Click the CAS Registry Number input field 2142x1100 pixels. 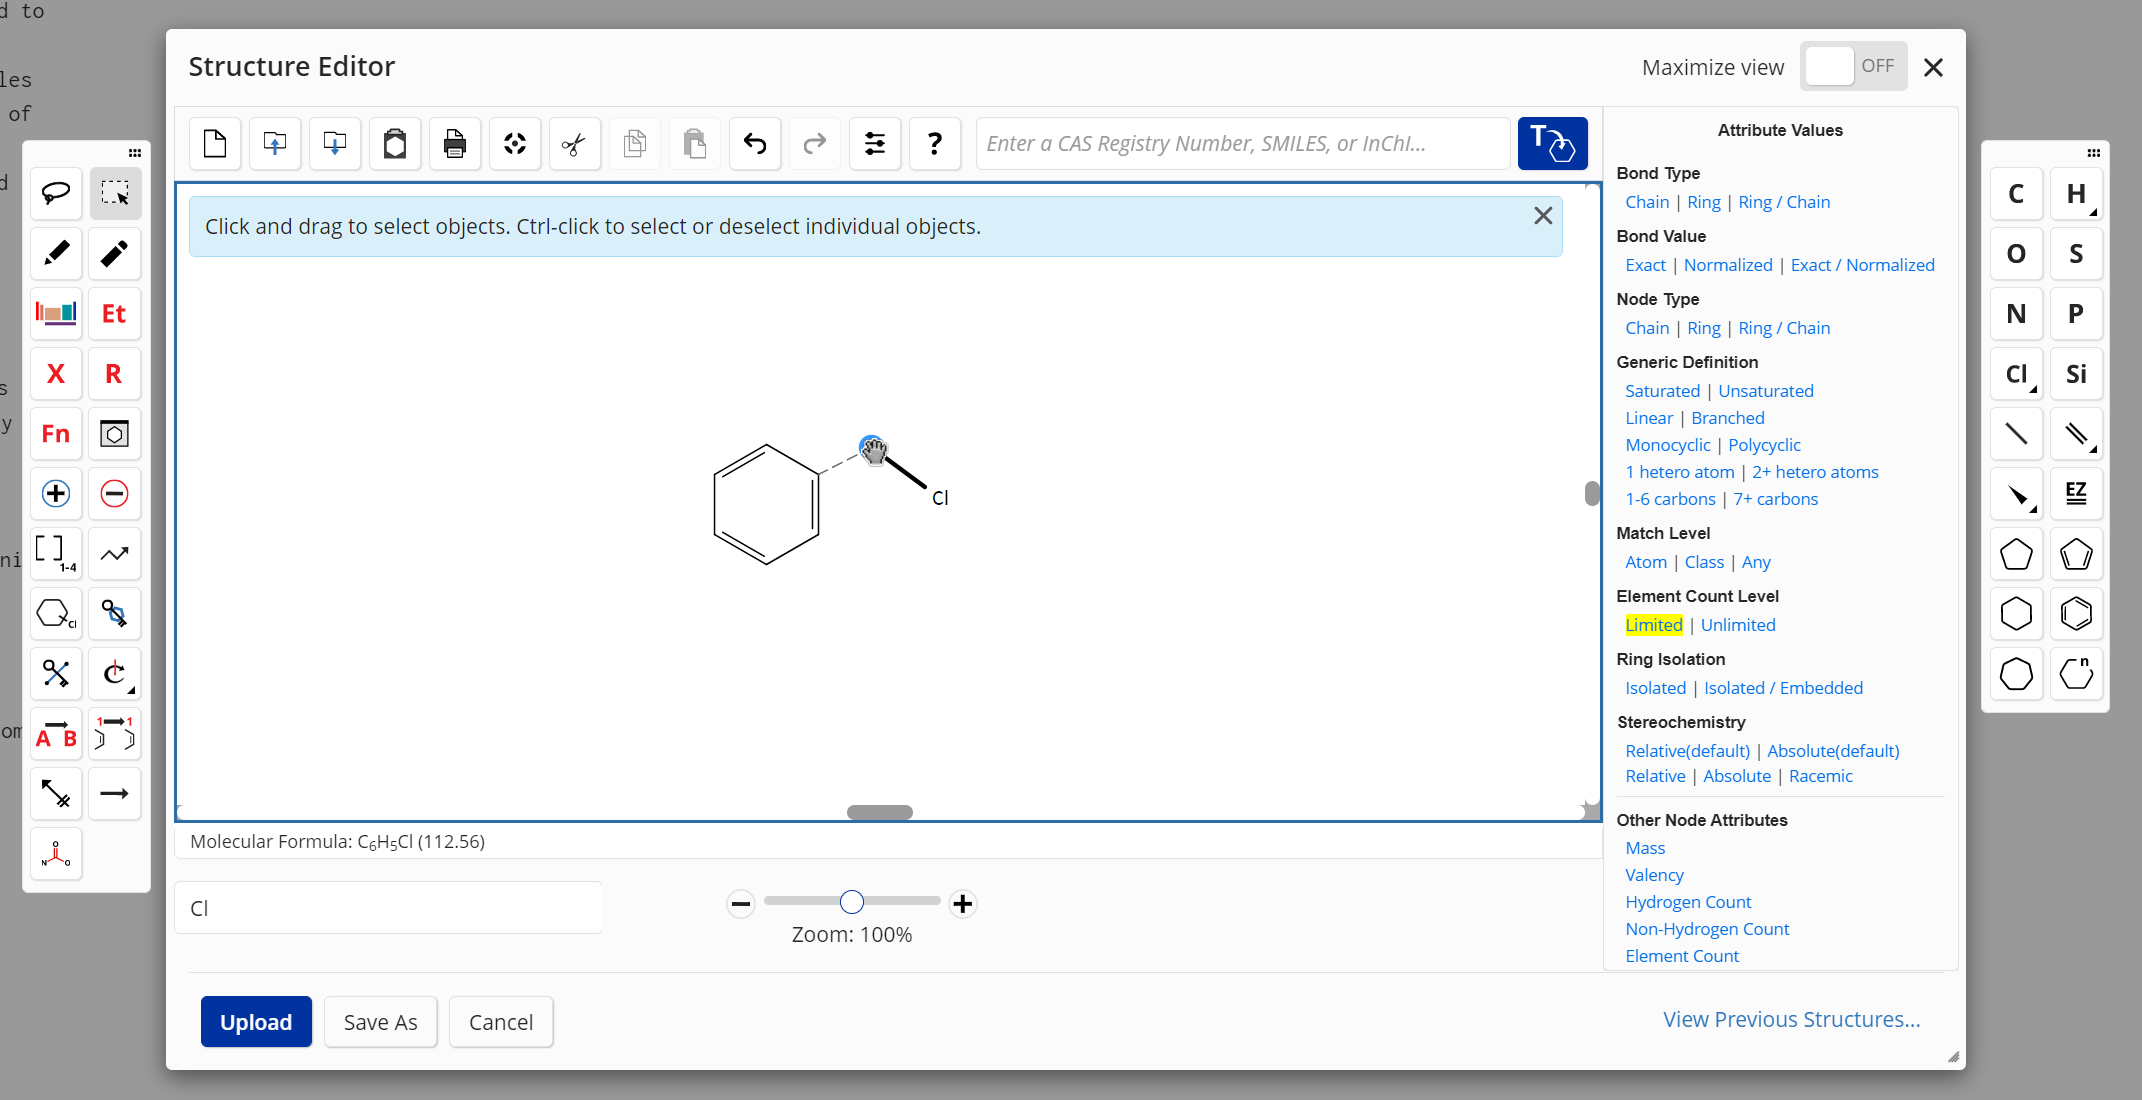[1242, 144]
